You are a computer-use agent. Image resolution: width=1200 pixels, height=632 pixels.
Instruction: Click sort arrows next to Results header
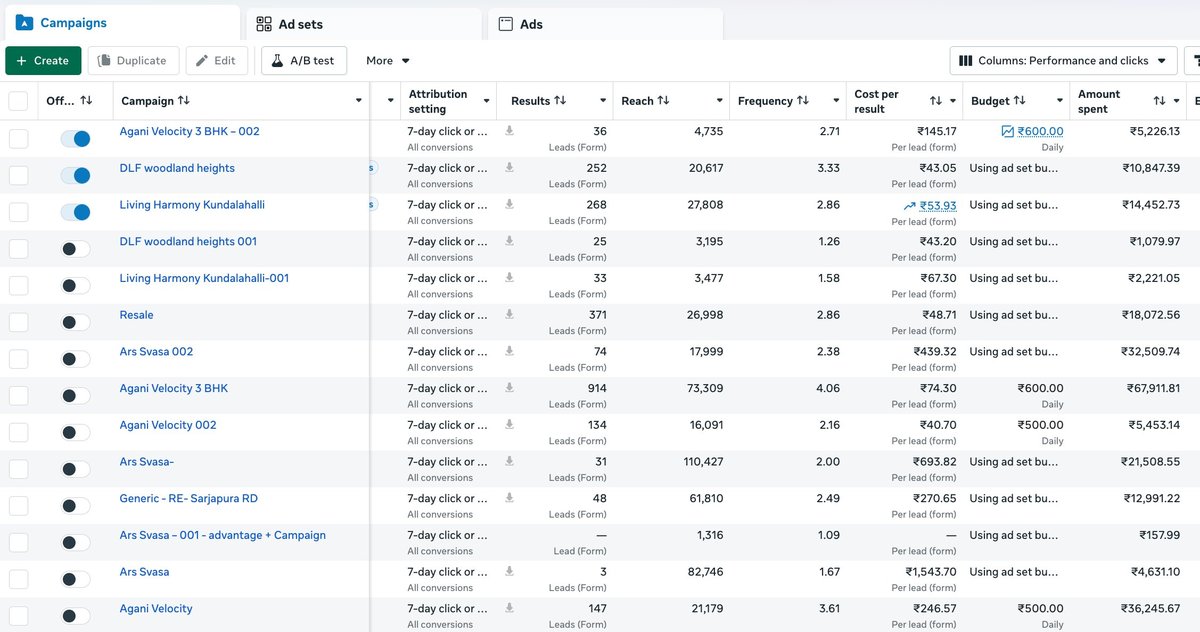[560, 100]
